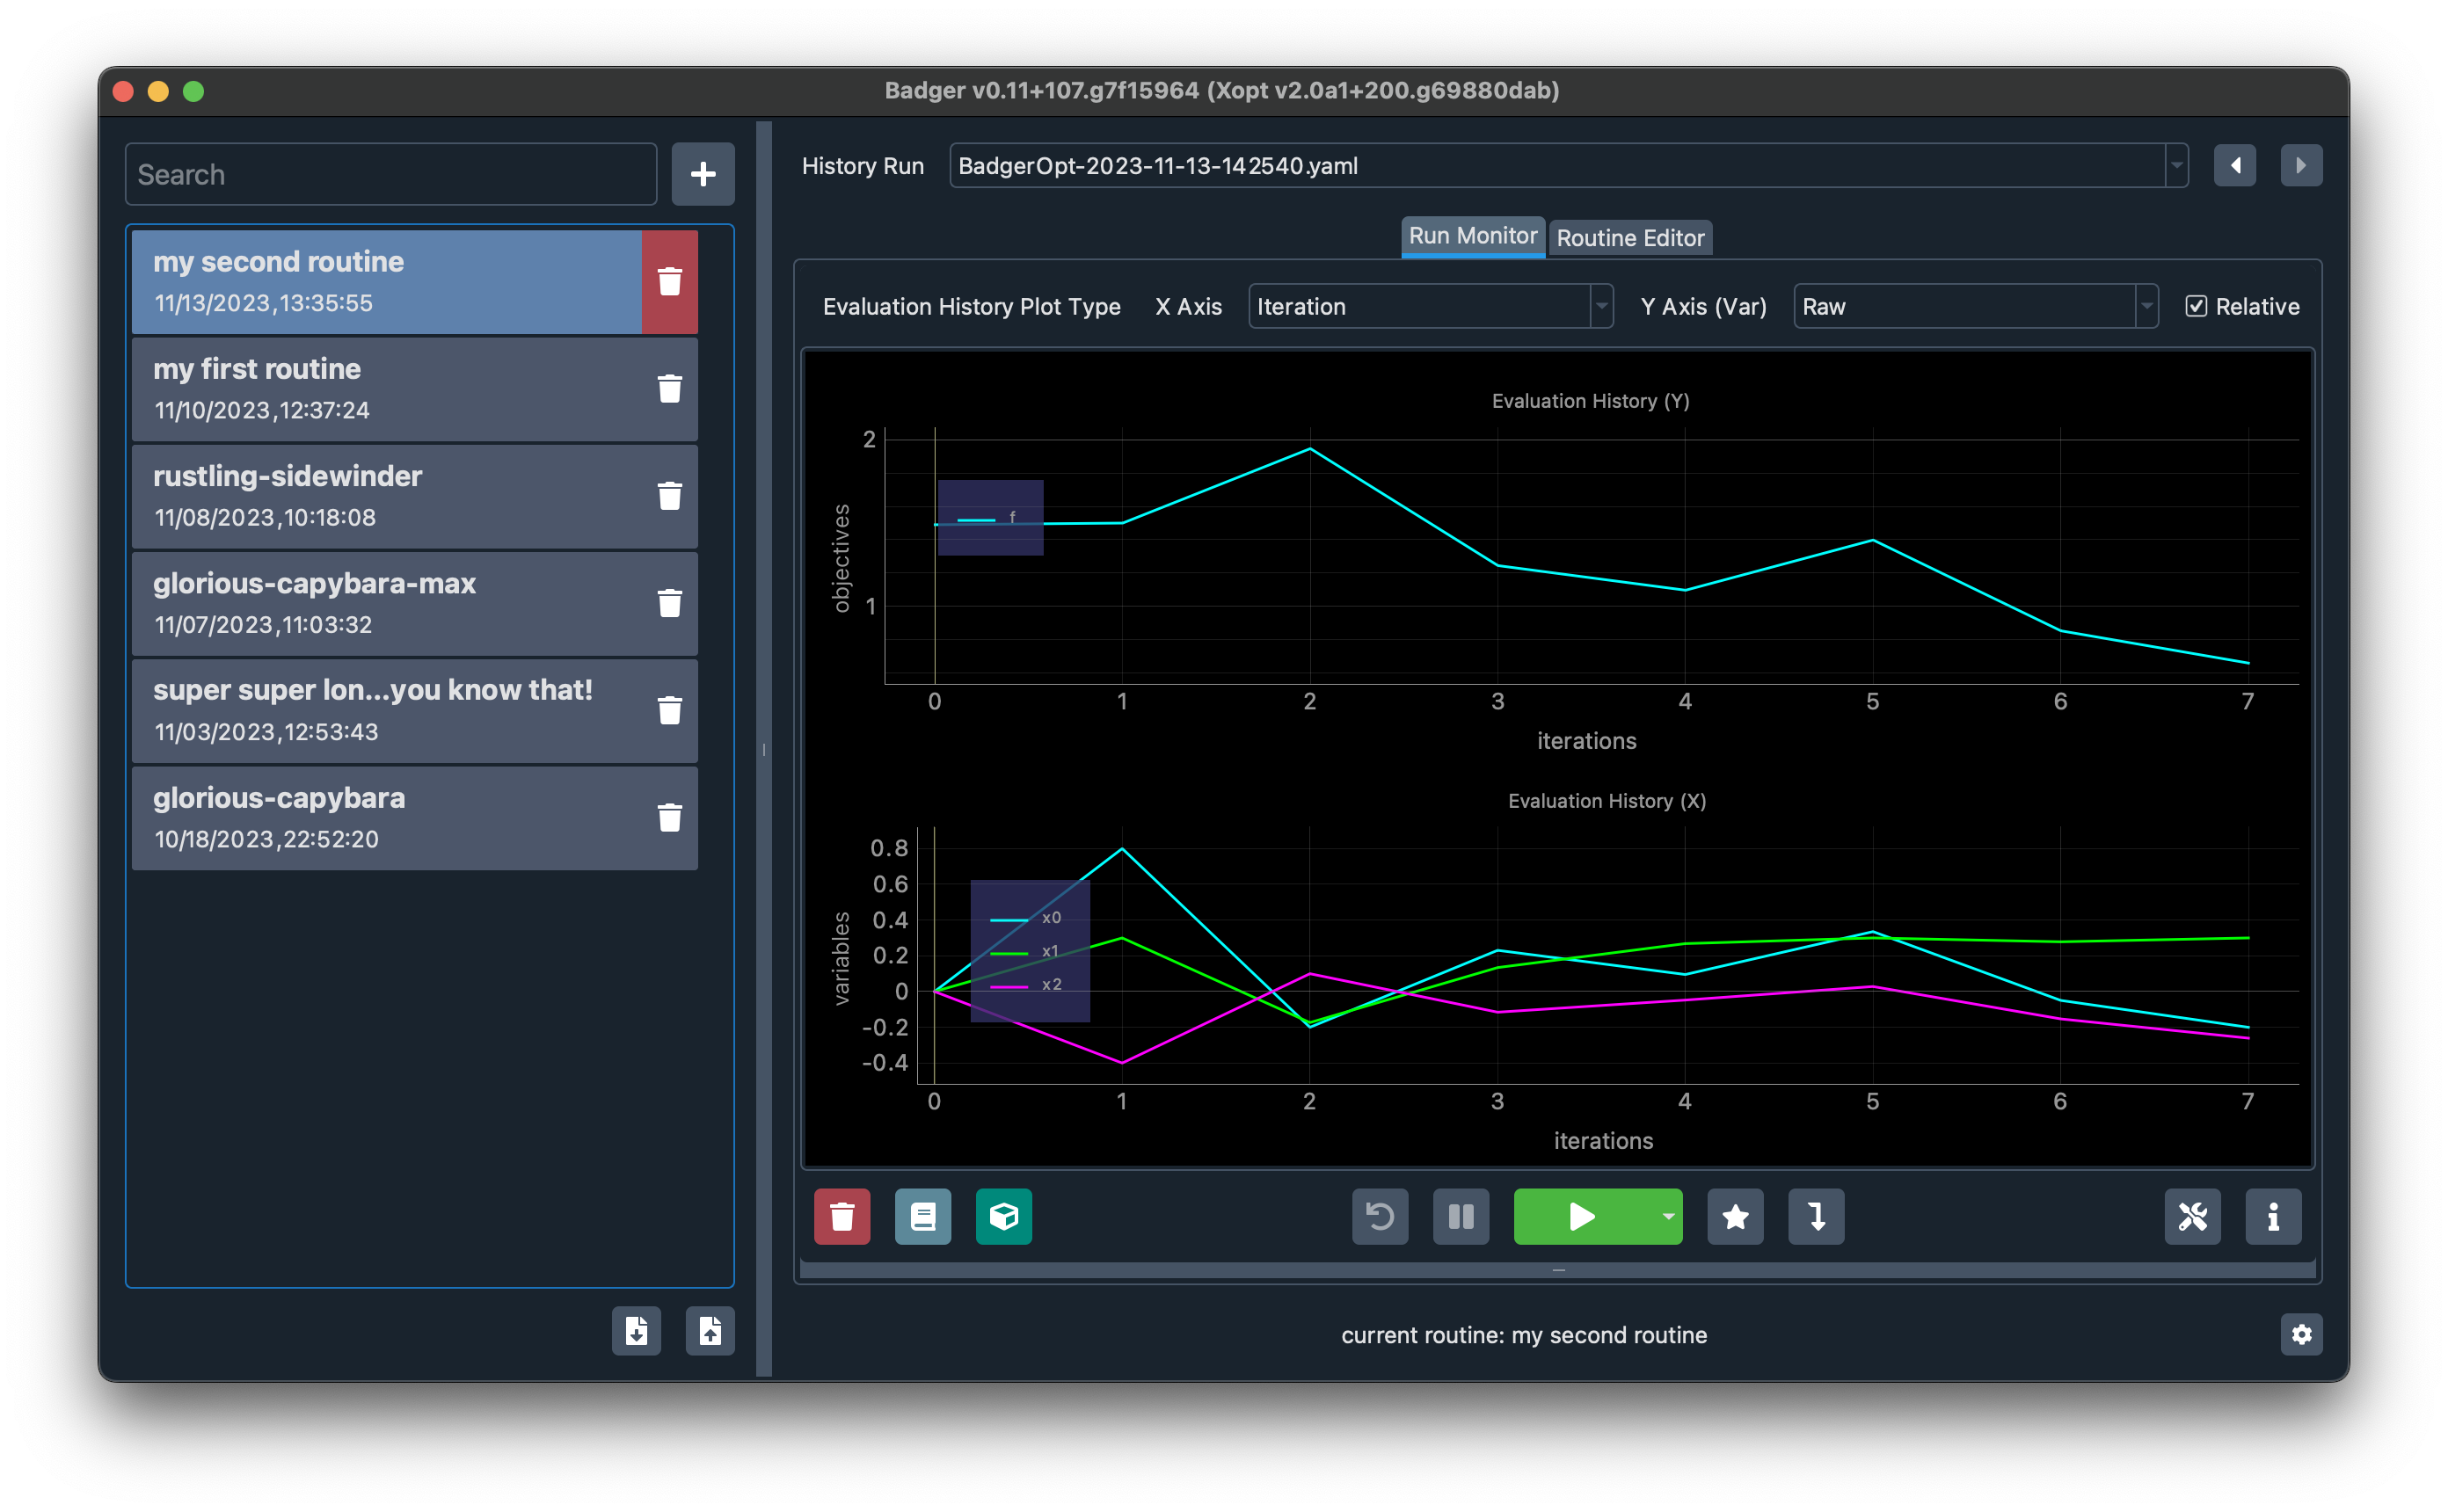Click the 'objectives' axis label

coord(841,558)
